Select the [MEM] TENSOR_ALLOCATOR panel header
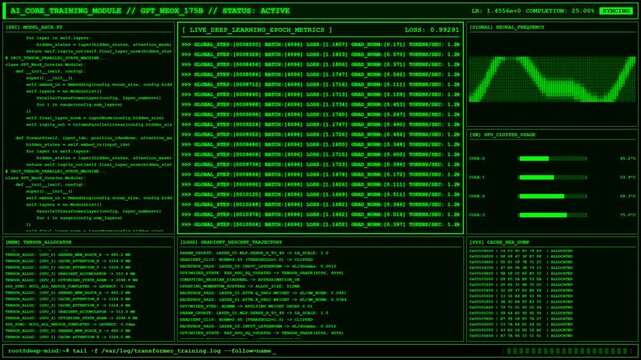The width and height of the screenshot is (641, 360). tap(38, 242)
